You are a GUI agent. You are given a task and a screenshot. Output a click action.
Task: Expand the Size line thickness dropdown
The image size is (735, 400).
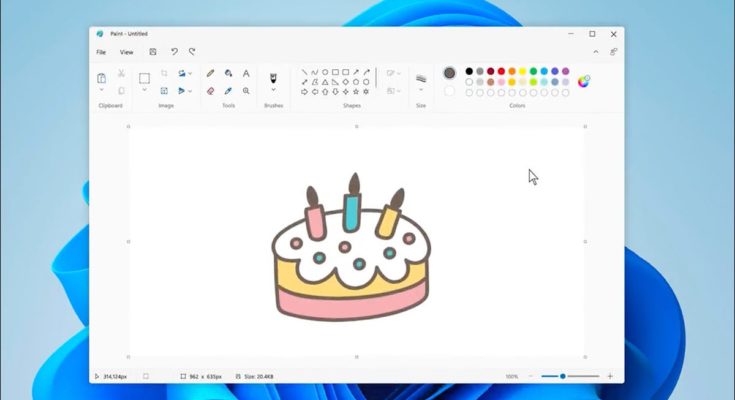[421, 90]
